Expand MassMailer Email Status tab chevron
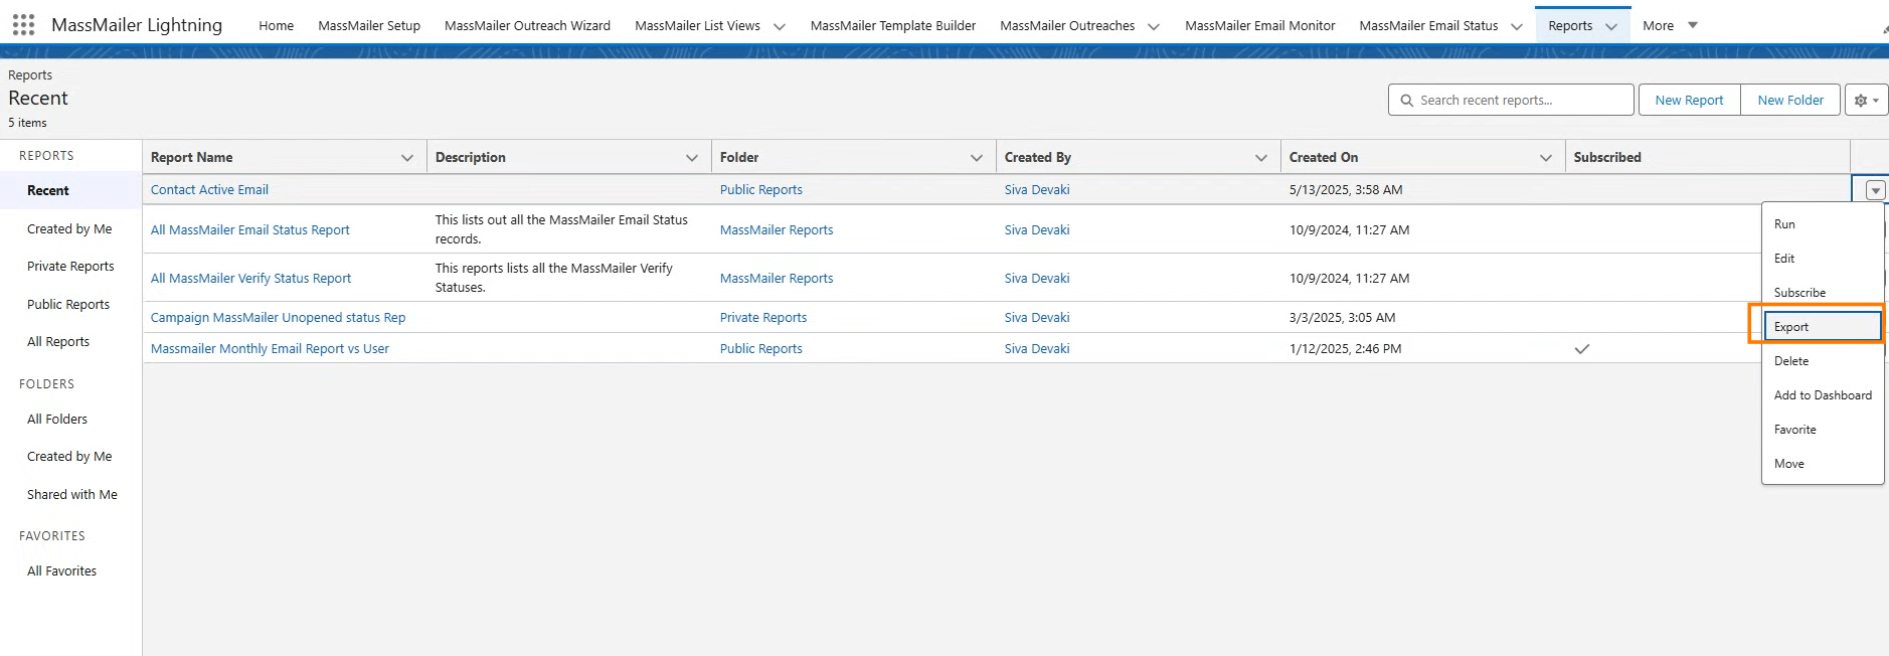 [x=1516, y=26]
